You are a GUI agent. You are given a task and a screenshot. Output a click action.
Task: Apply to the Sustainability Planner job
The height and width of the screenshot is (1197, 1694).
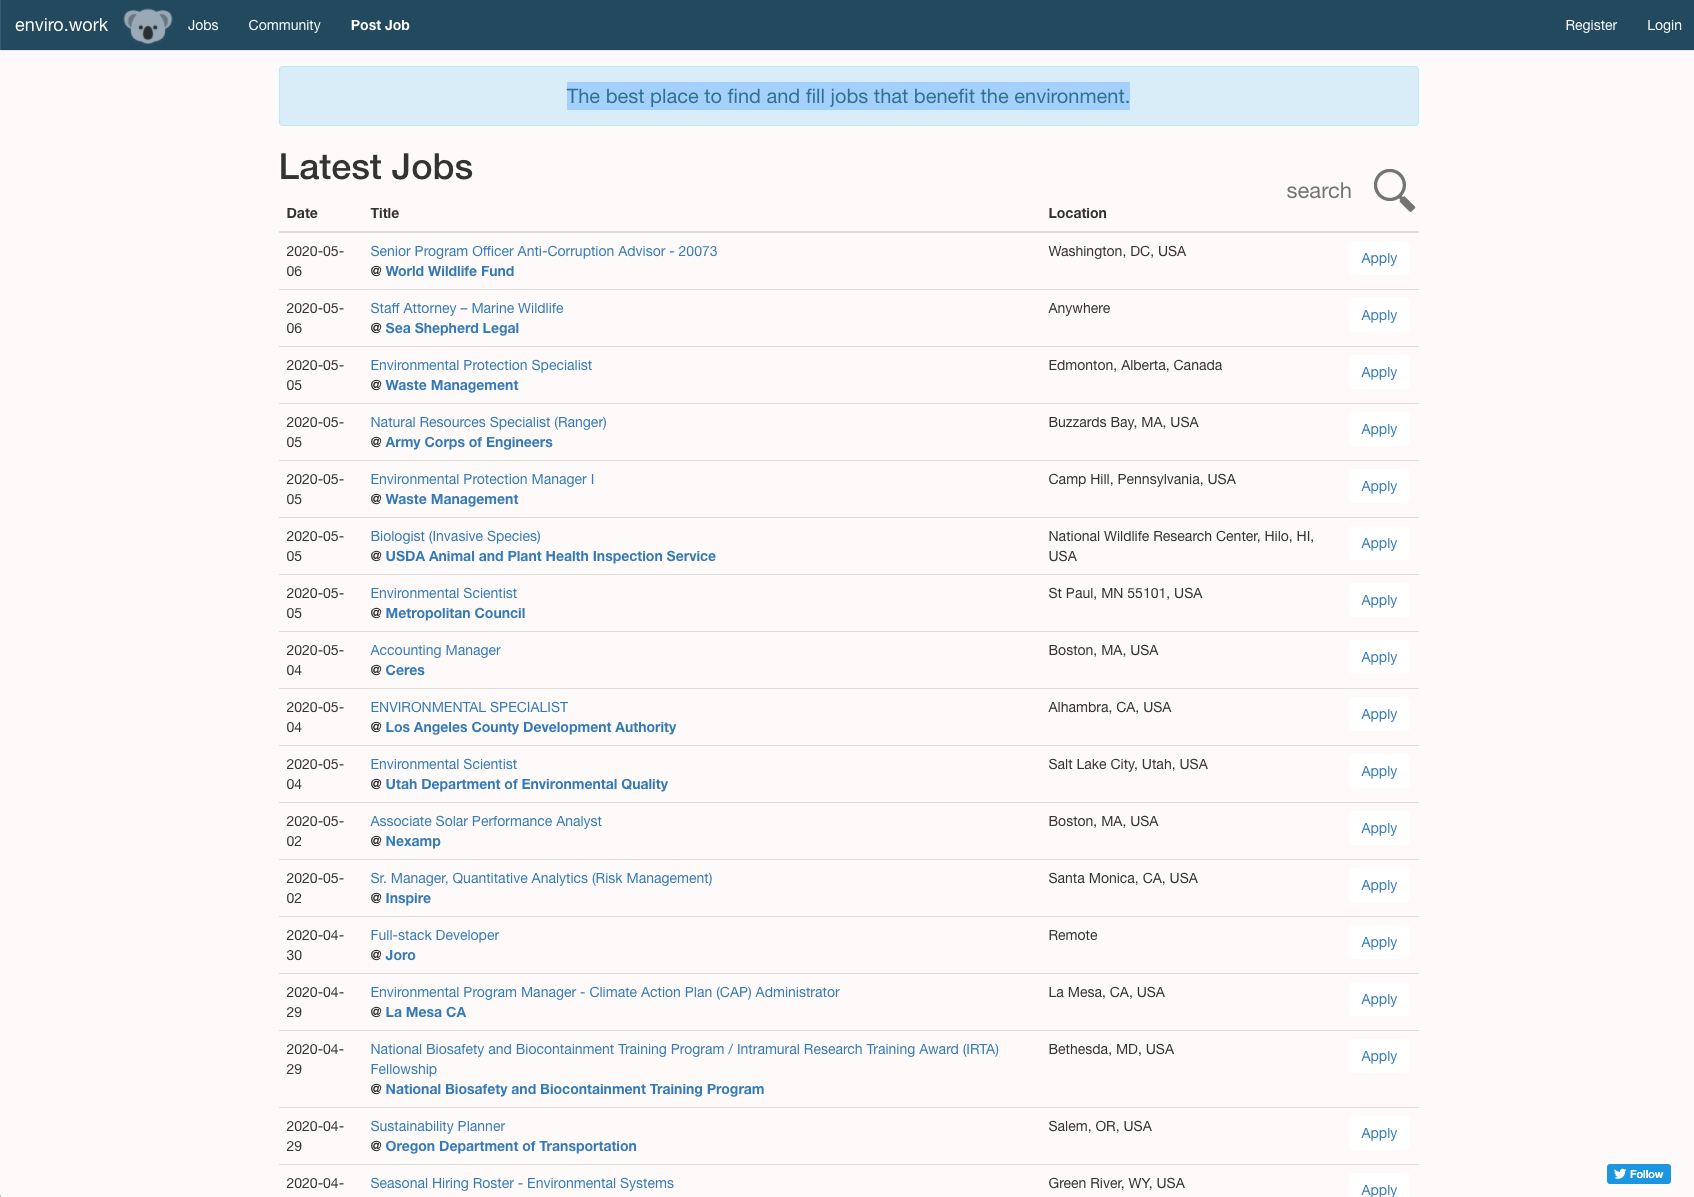tap(1378, 1133)
